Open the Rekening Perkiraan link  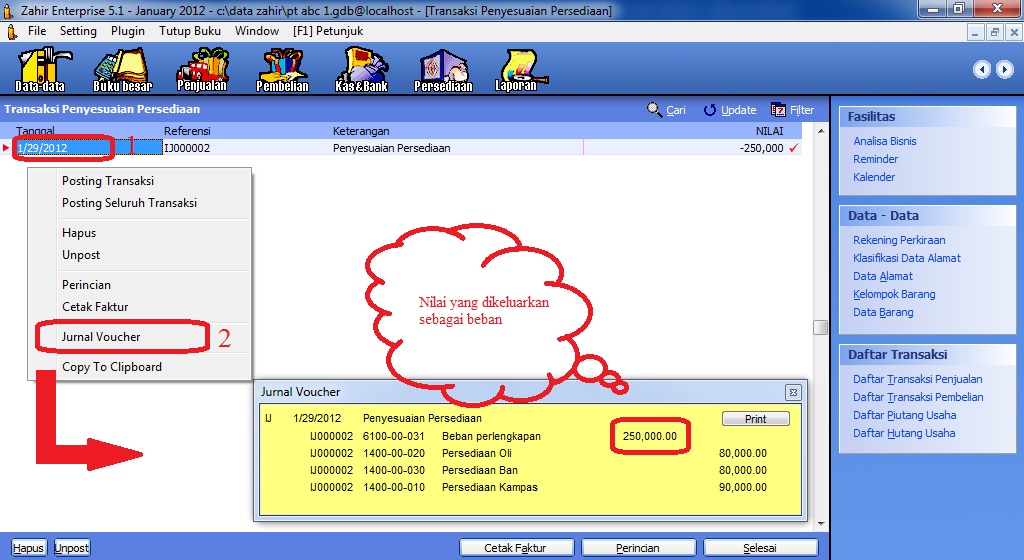pos(899,240)
